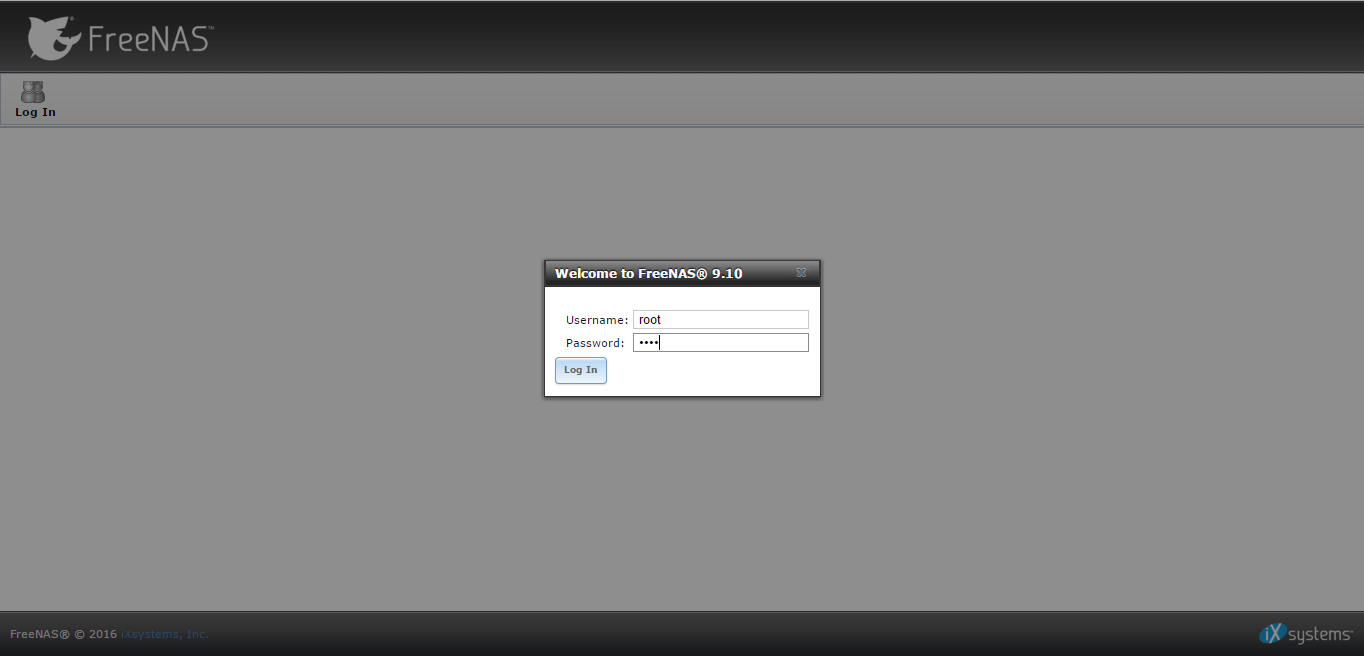Click the 'FreeNAS® © 2016' footer text
This screenshot has height=656, width=1364.
tap(63, 634)
